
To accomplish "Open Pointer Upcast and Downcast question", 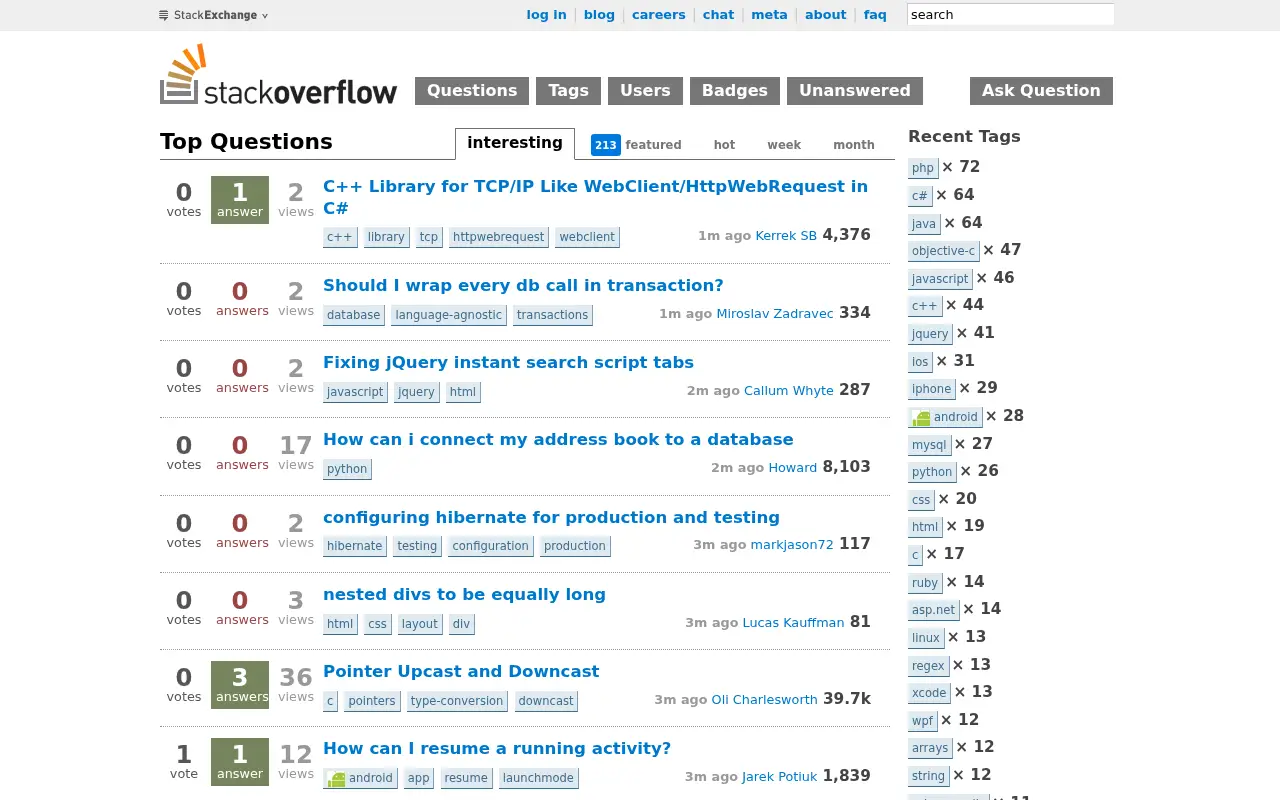I will click(461, 671).
